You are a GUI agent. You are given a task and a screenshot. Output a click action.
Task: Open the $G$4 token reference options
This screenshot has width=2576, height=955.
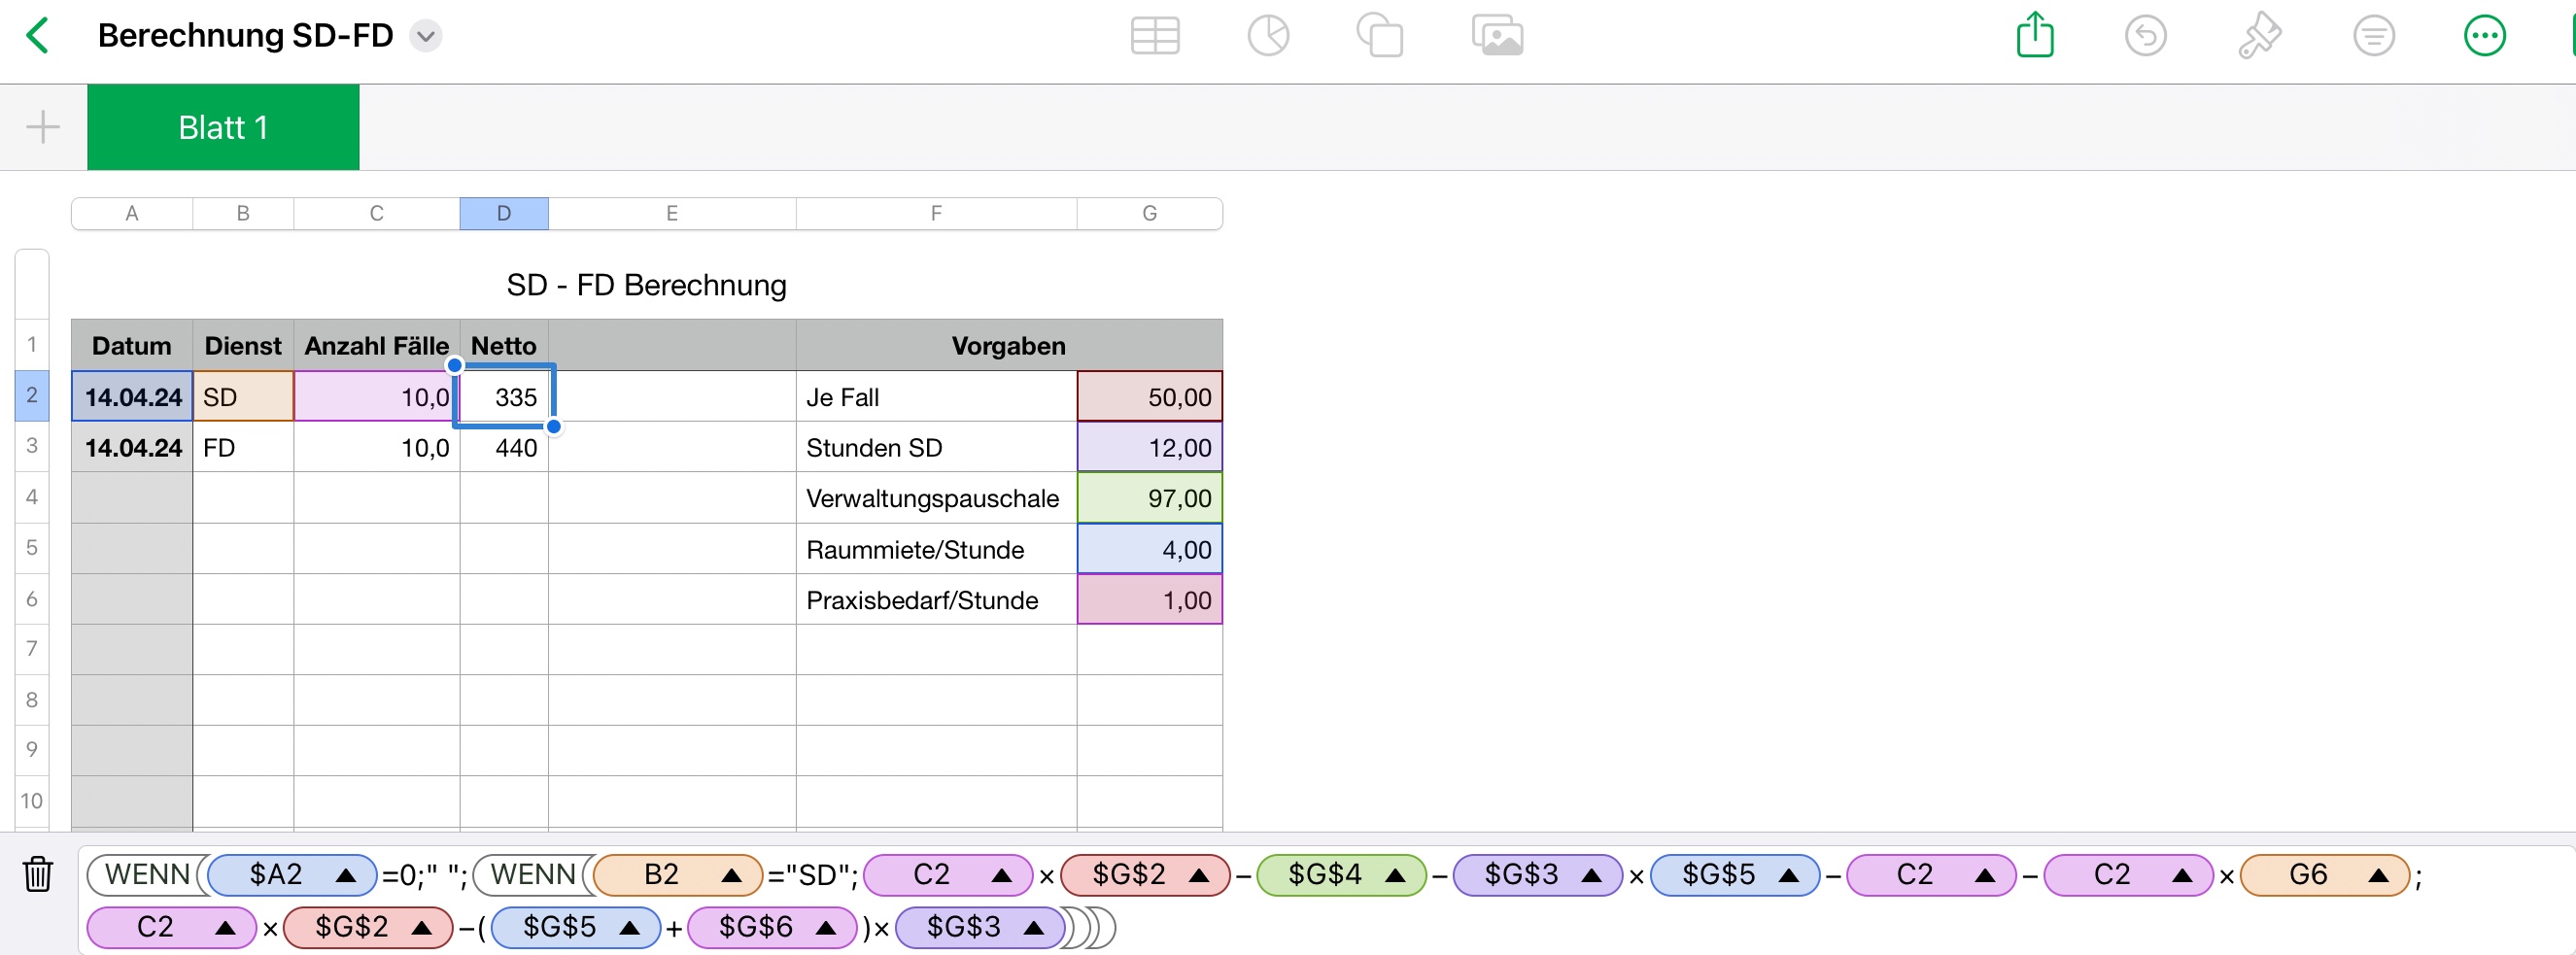pyautogui.click(x=1395, y=875)
